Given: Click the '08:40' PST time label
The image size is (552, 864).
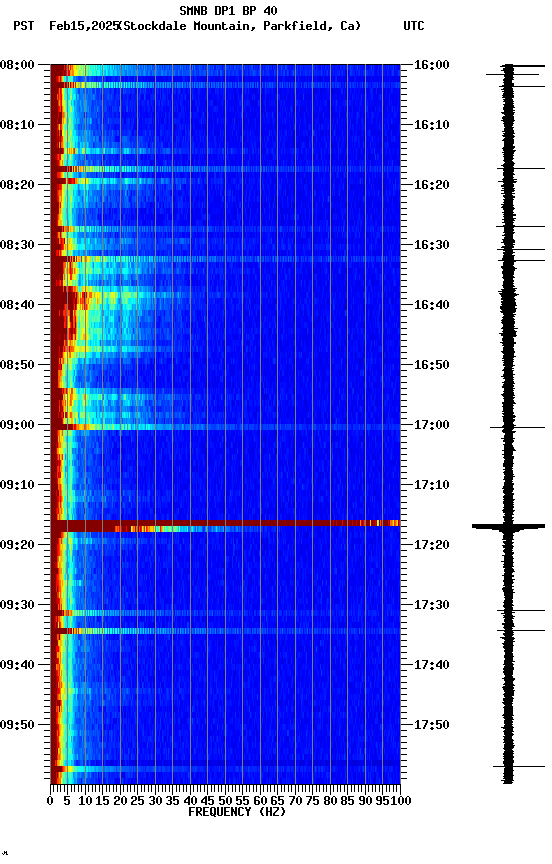Looking at the screenshot, I should (x=17, y=305).
